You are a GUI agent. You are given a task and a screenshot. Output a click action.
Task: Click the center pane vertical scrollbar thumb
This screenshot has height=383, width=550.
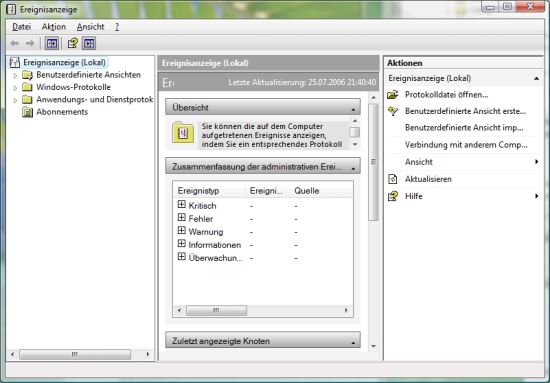point(373,162)
